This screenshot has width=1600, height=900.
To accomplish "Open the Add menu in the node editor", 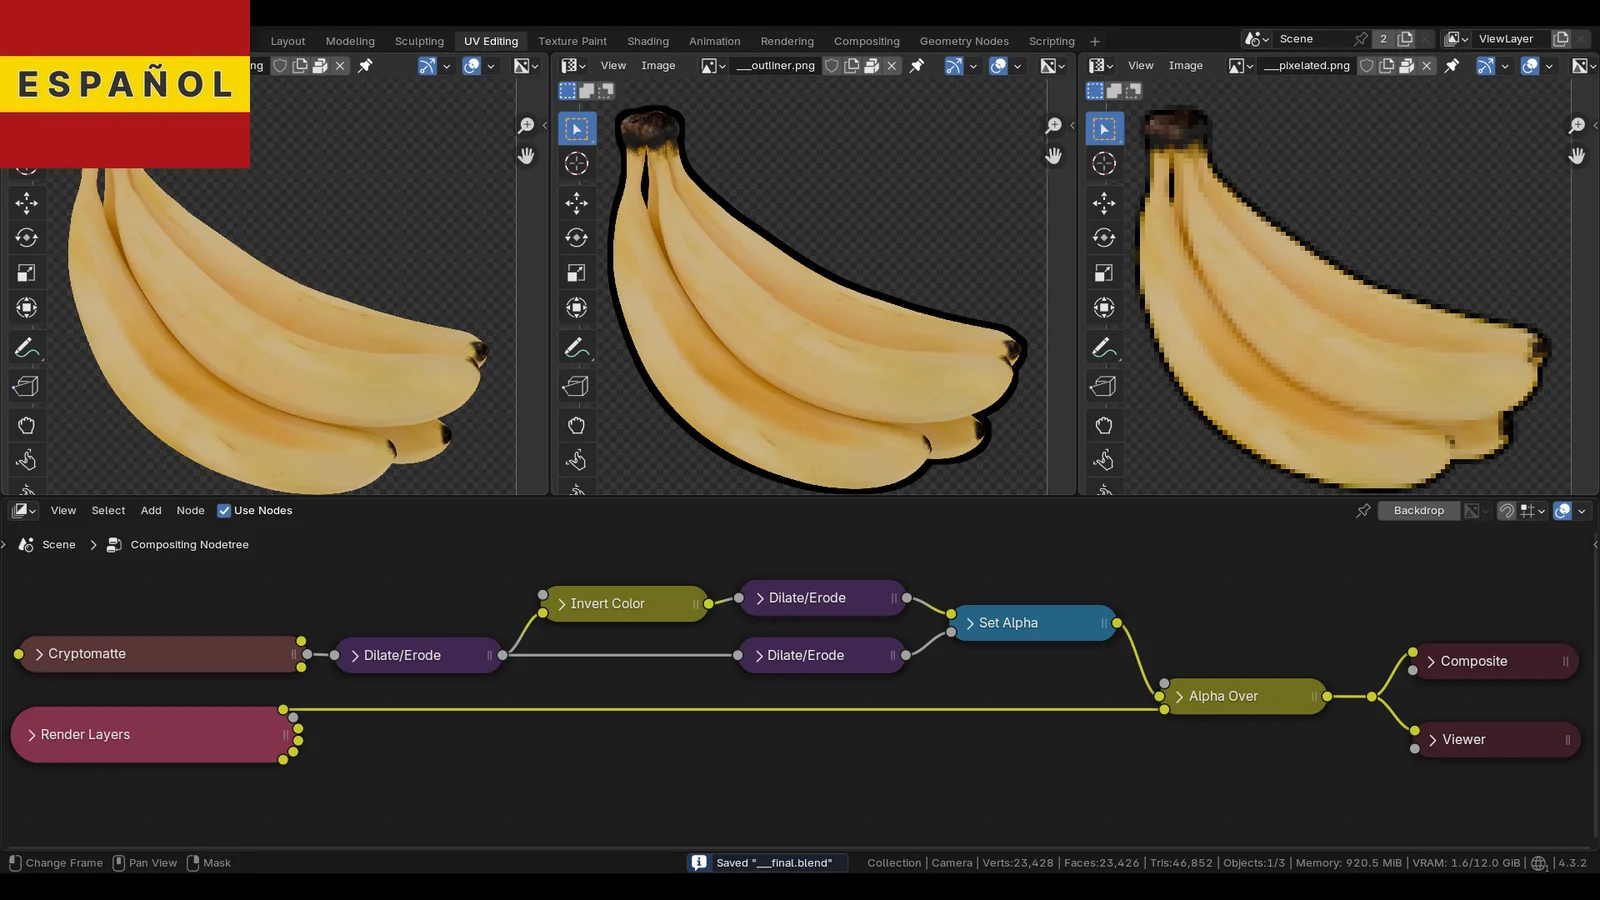I will [151, 511].
